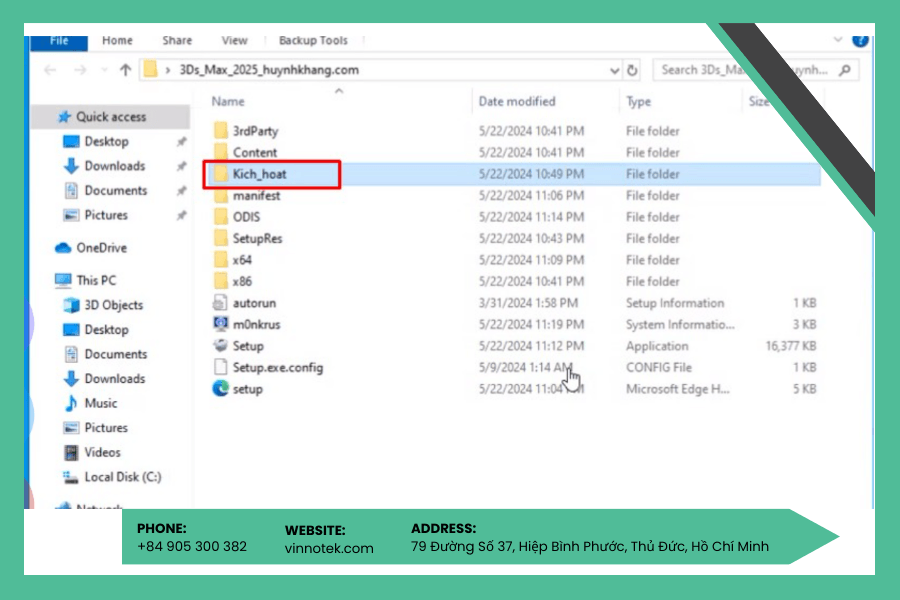Open pinned Documents under Quick access

coord(115,191)
